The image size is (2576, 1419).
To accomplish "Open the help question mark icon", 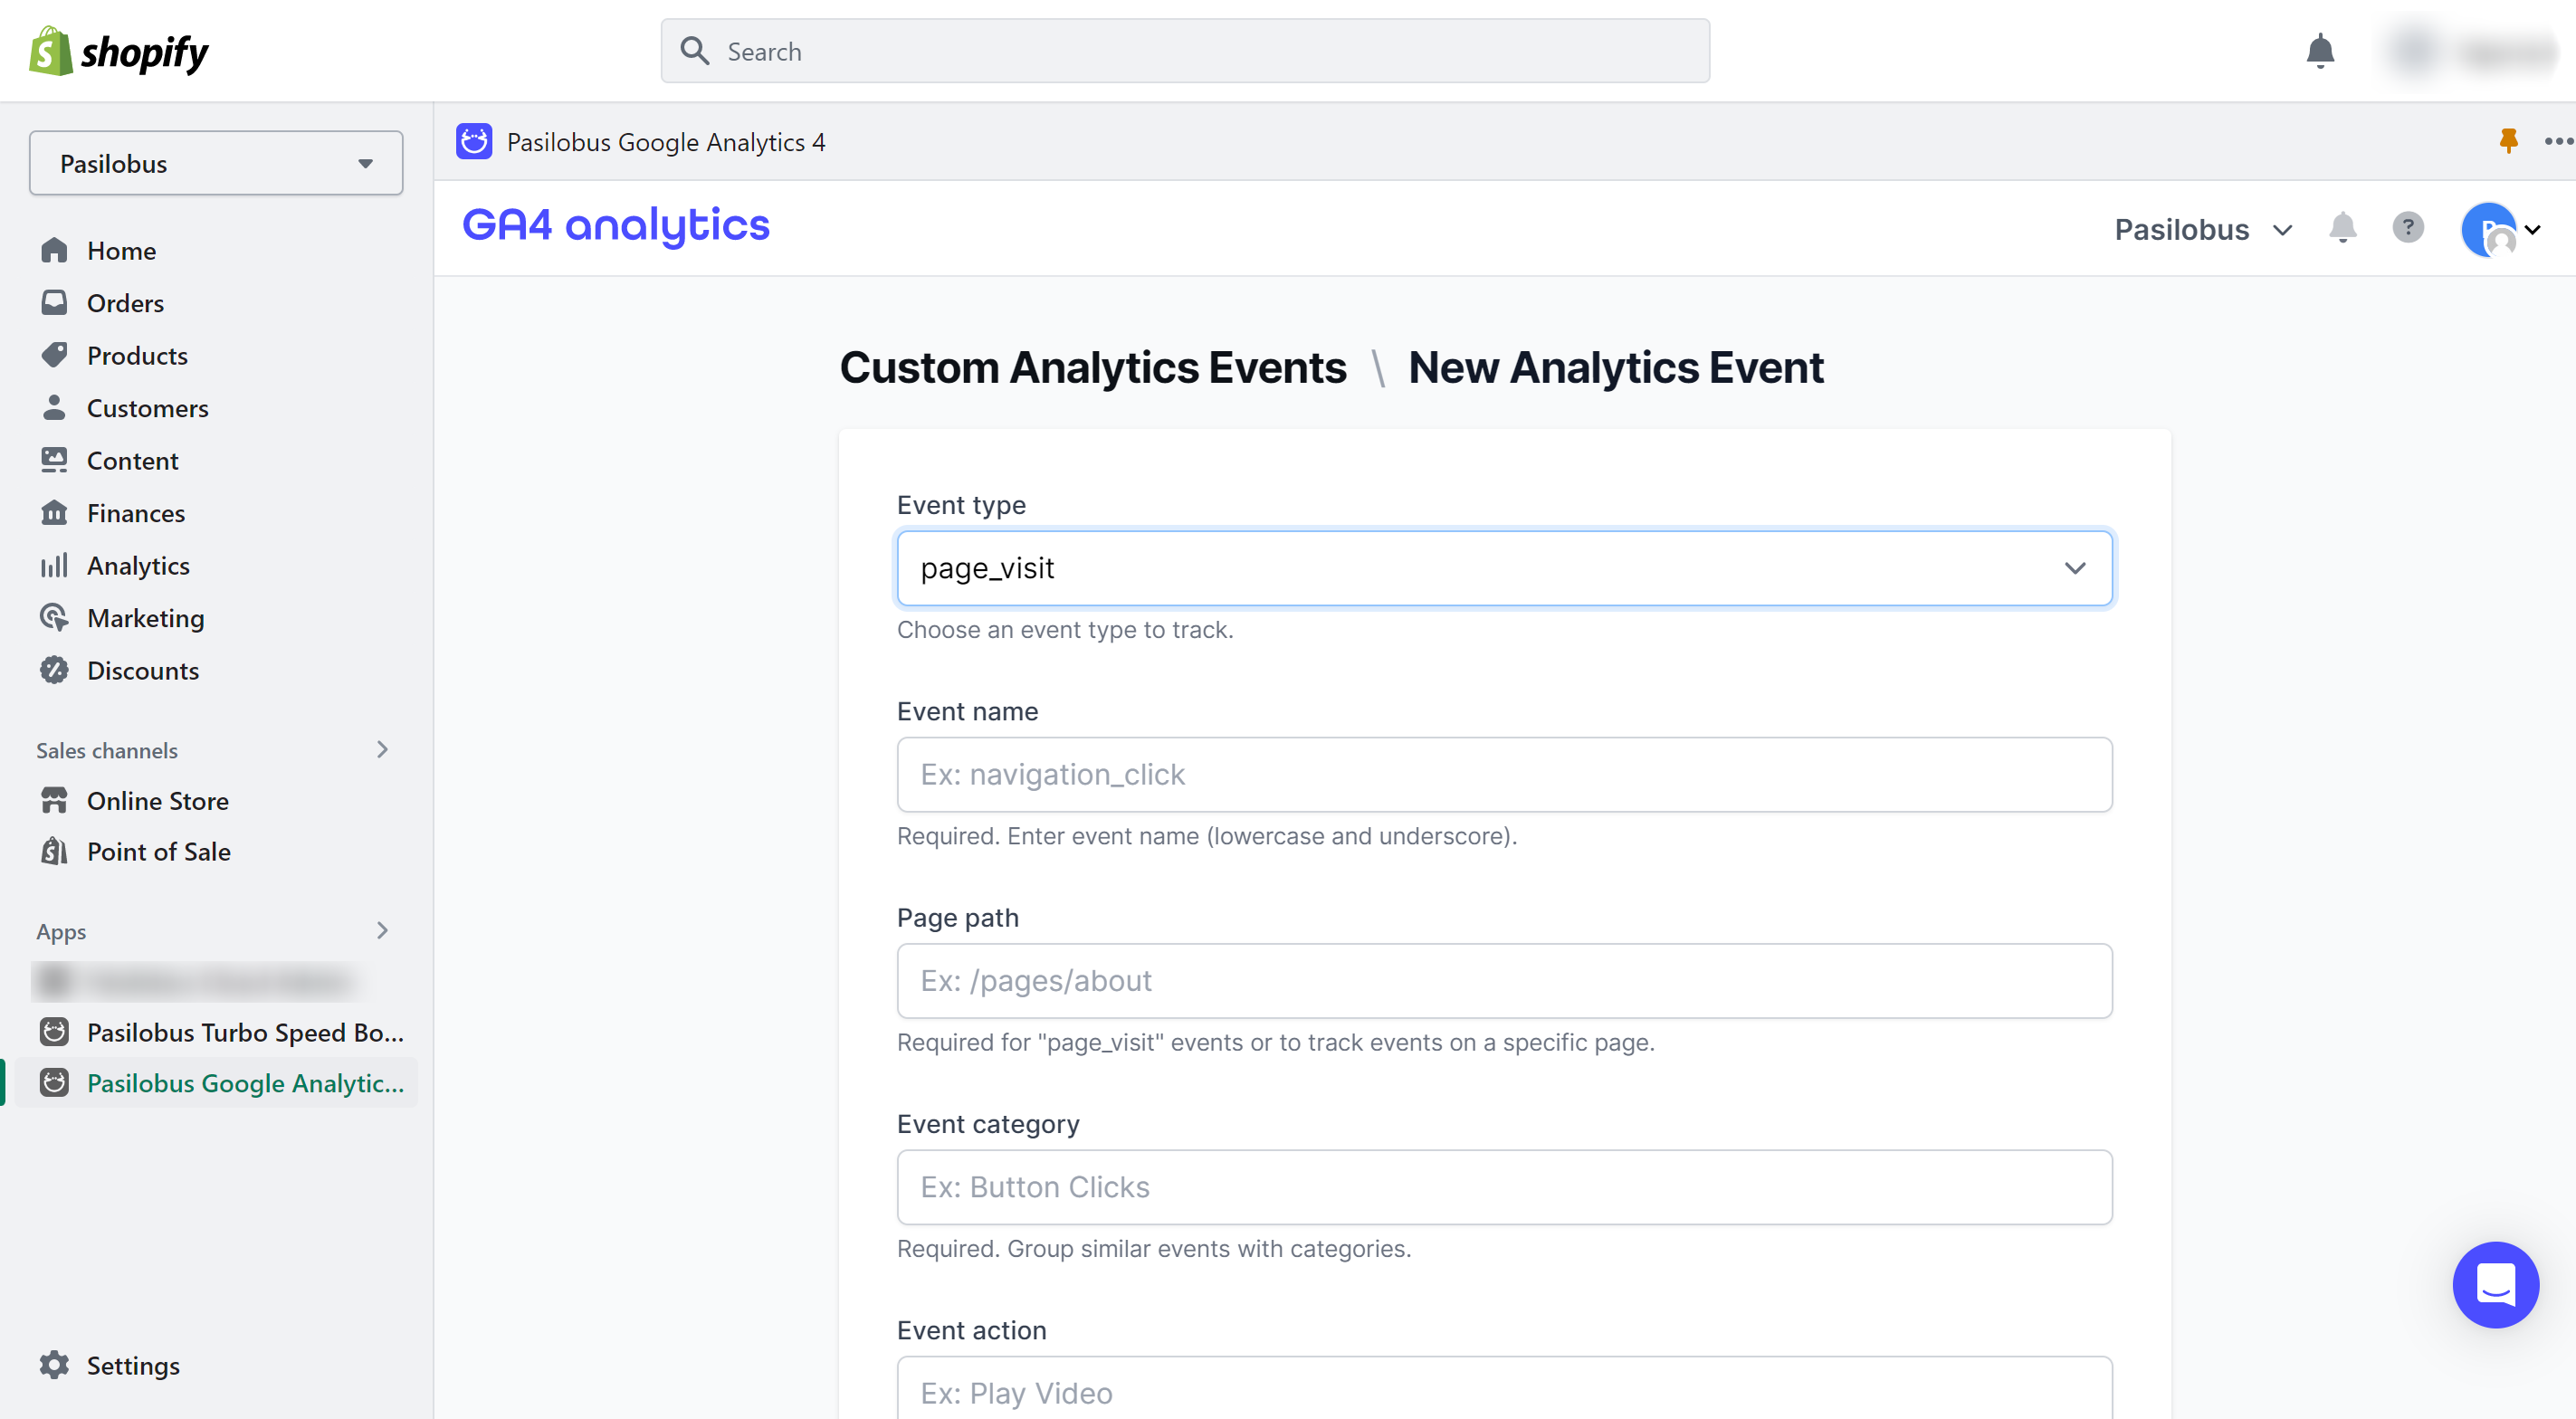I will (2407, 229).
